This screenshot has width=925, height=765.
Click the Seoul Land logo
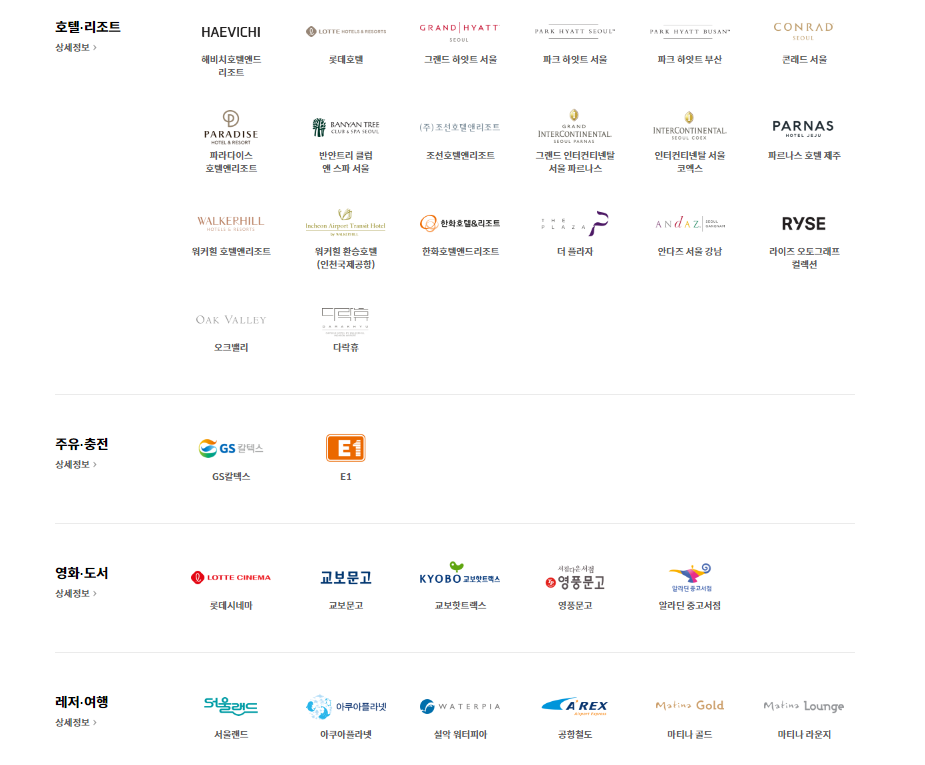pyautogui.click(x=231, y=706)
